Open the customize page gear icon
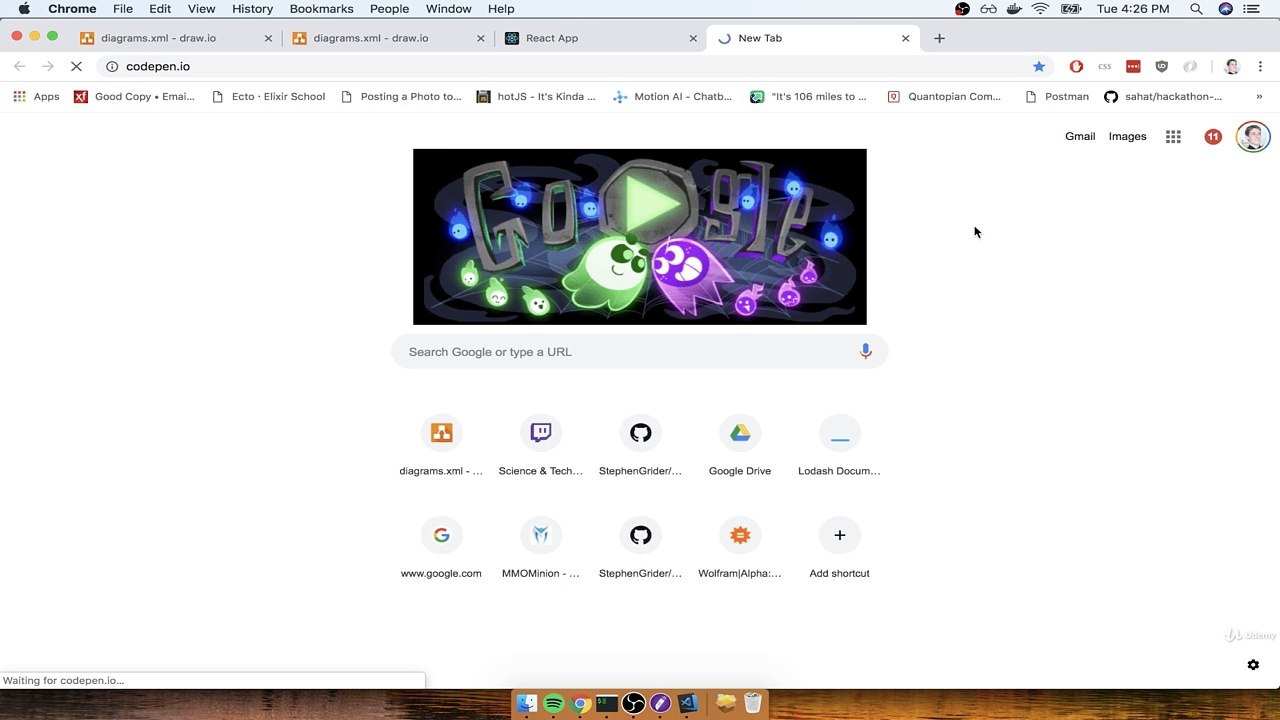The height and width of the screenshot is (720, 1280). 1253,665
